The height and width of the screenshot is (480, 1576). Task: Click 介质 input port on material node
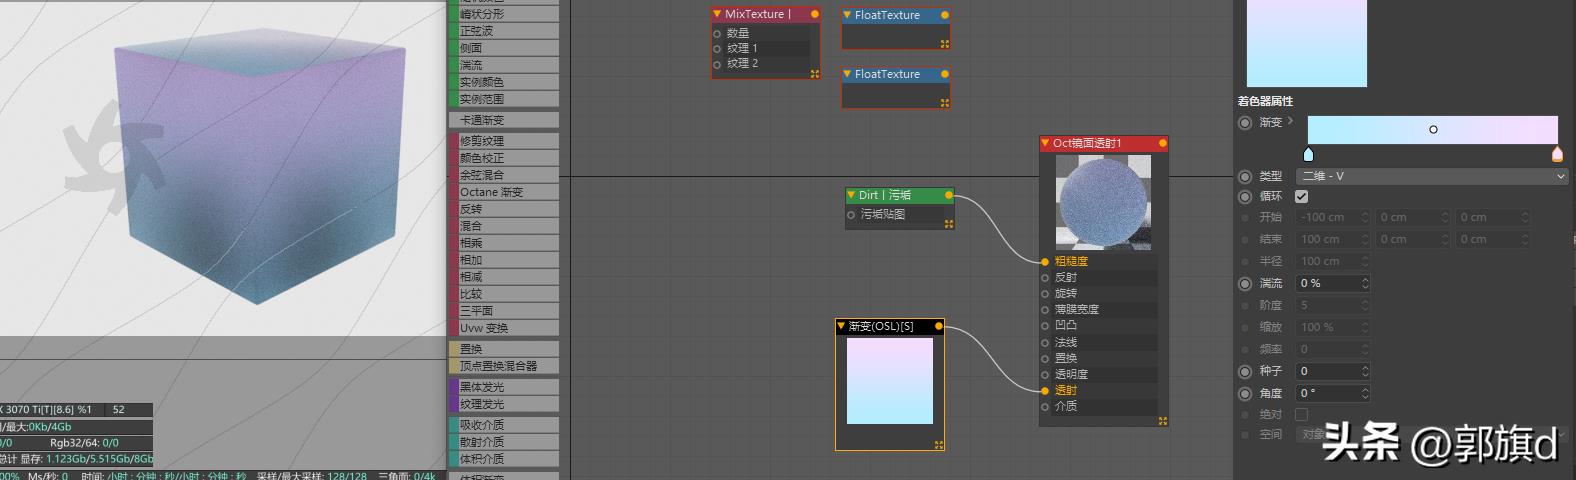coord(1045,406)
